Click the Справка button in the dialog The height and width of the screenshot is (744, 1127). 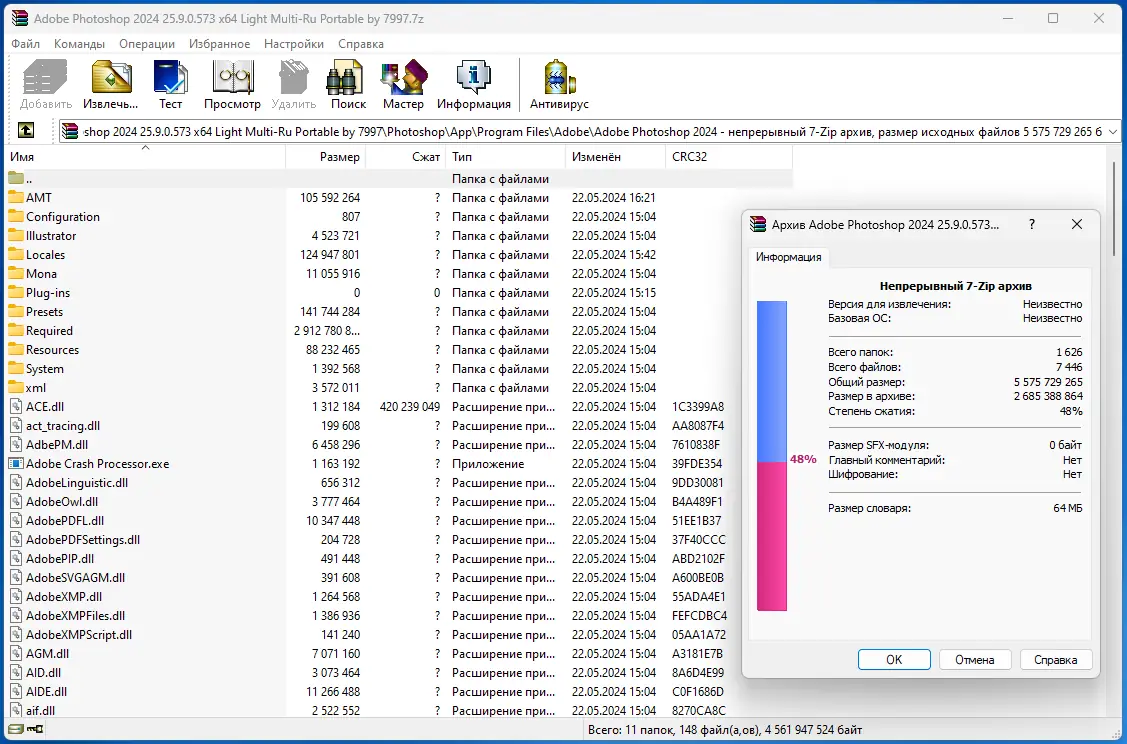[1055, 659]
